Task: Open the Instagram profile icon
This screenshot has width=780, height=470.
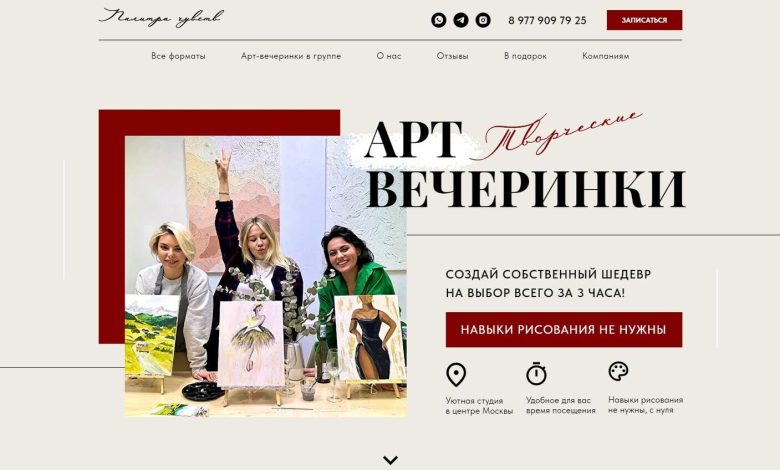Action: click(483, 20)
